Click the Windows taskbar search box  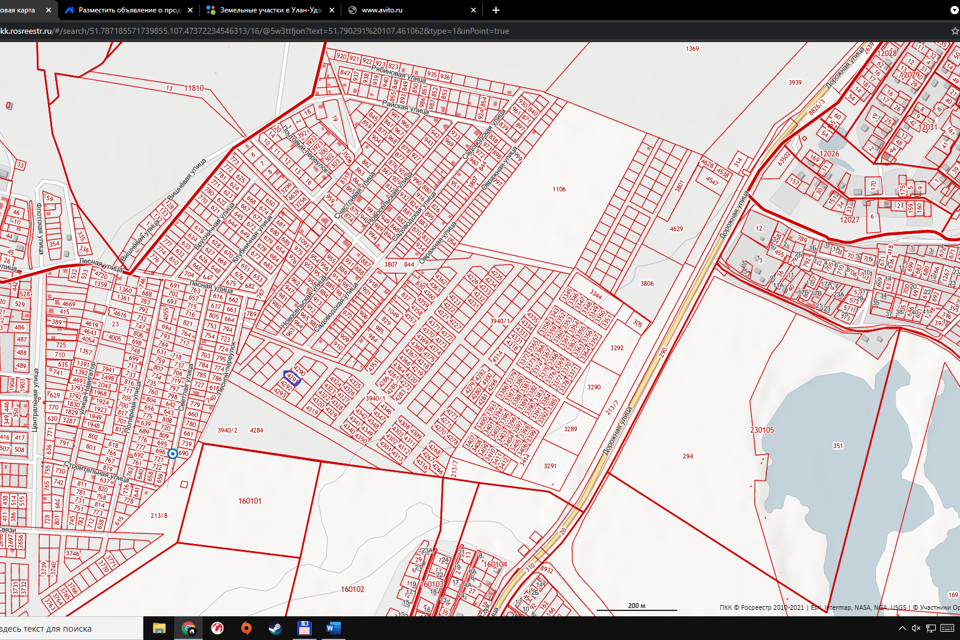70,629
